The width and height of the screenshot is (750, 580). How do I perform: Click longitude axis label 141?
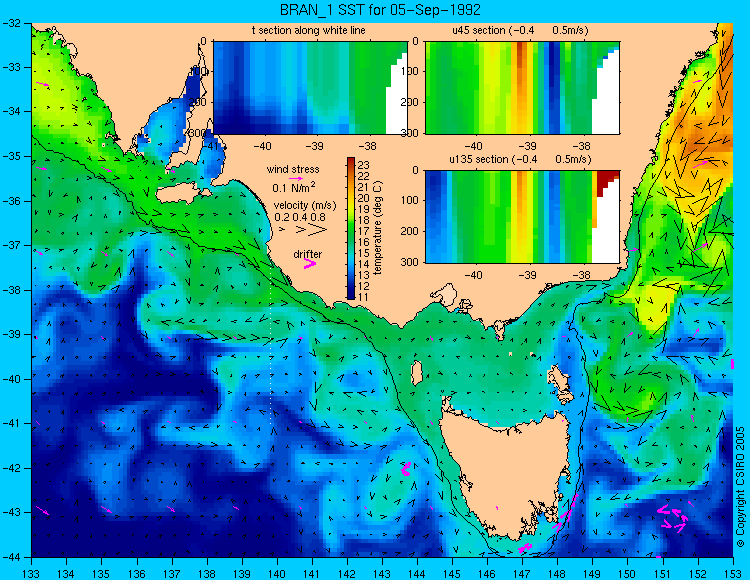pos(312,574)
